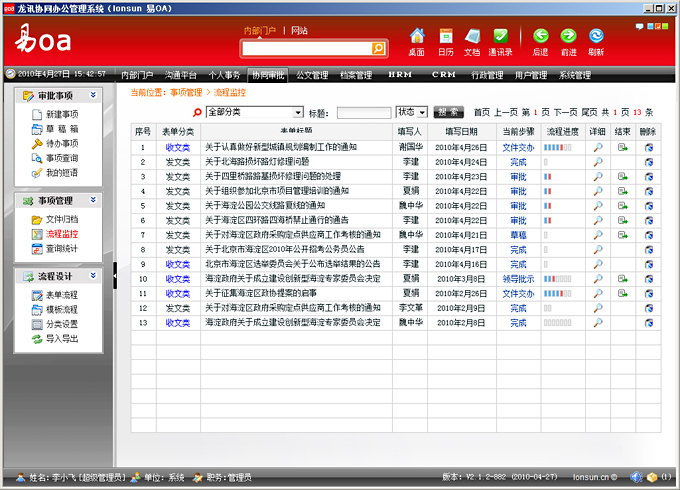Switch to 个人事务 menu
This screenshot has width=680, height=490.
224,75
